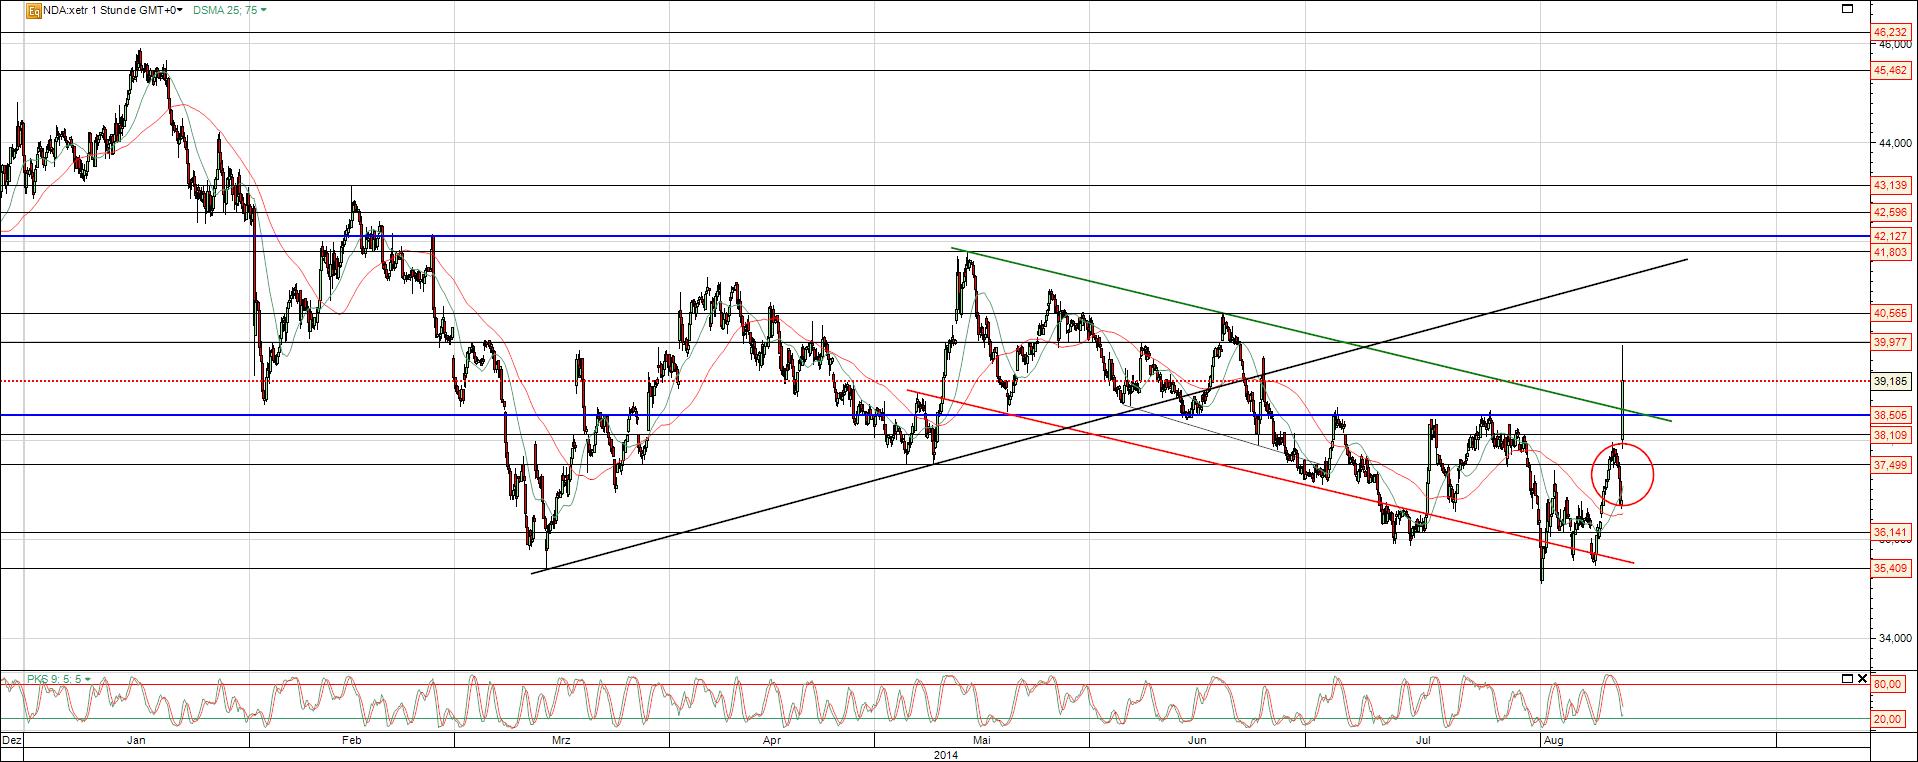Image resolution: width=1918 pixels, height=762 pixels.
Task: Open the PKS 9; 5; 5 indicator dropdown
Action: click(47, 679)
